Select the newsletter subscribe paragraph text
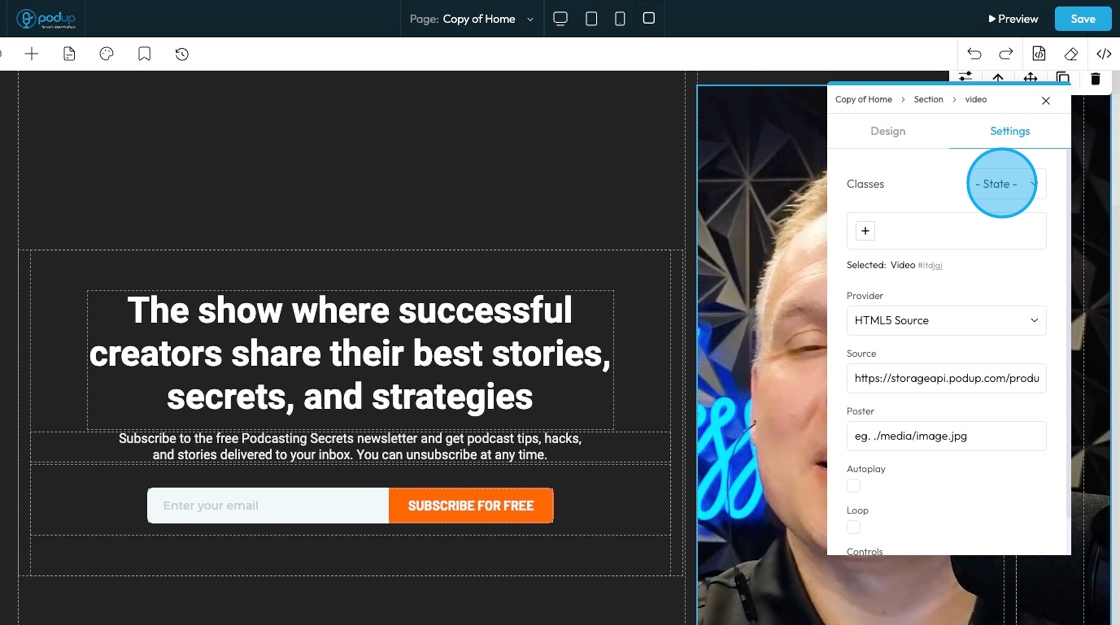Screen dimensions: 1120x625 pyautogui.click(x=350, y=446)
